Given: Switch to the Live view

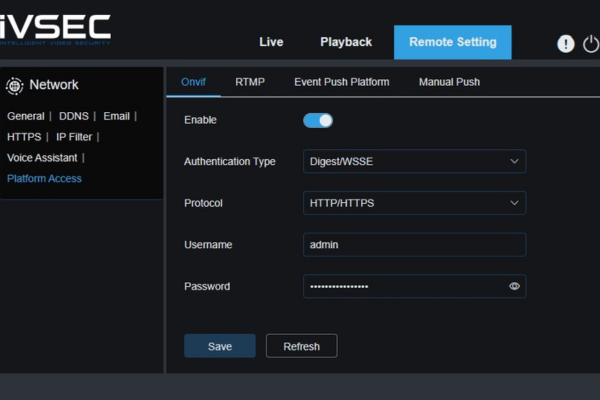Looking at the screenshot, I should (x=271, y=42).
